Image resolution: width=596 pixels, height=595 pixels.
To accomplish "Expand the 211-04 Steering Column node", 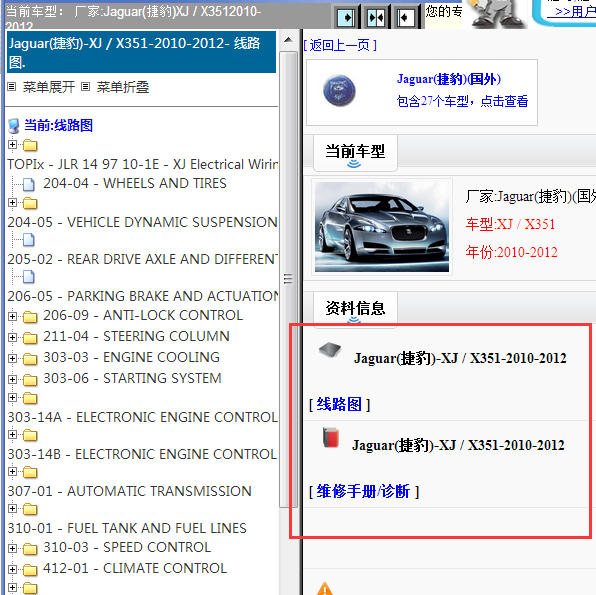I will (x=12, y=337).
